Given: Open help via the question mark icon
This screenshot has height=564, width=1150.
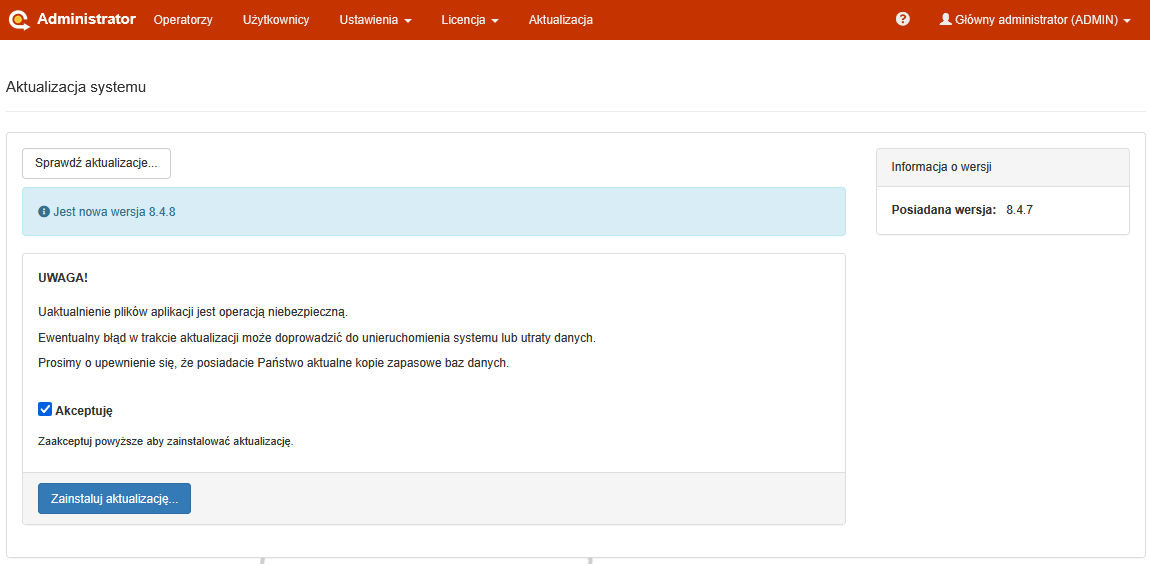Looking at the screenshot, I should (x=903, y=19).
